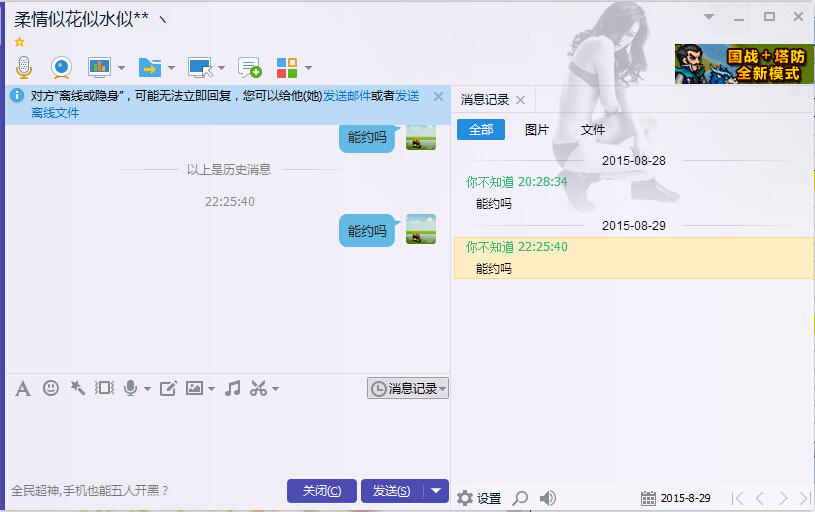The image size is (815, 512).
Task: Expand the send image dropdown arrow
Action: tap(211, 389)
